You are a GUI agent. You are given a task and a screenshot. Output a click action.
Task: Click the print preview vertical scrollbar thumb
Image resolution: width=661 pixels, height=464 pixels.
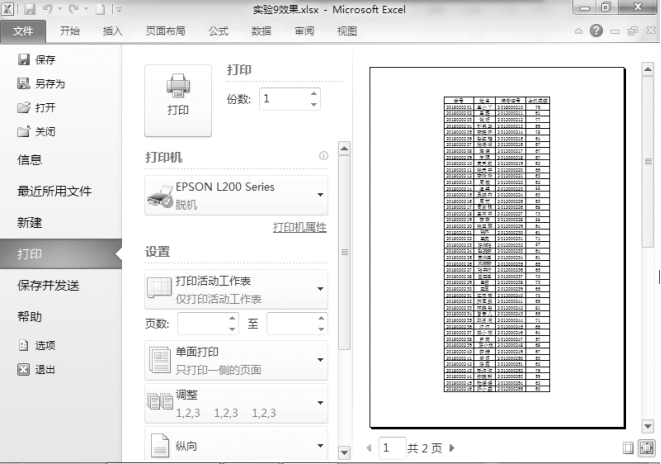point(648,161)
